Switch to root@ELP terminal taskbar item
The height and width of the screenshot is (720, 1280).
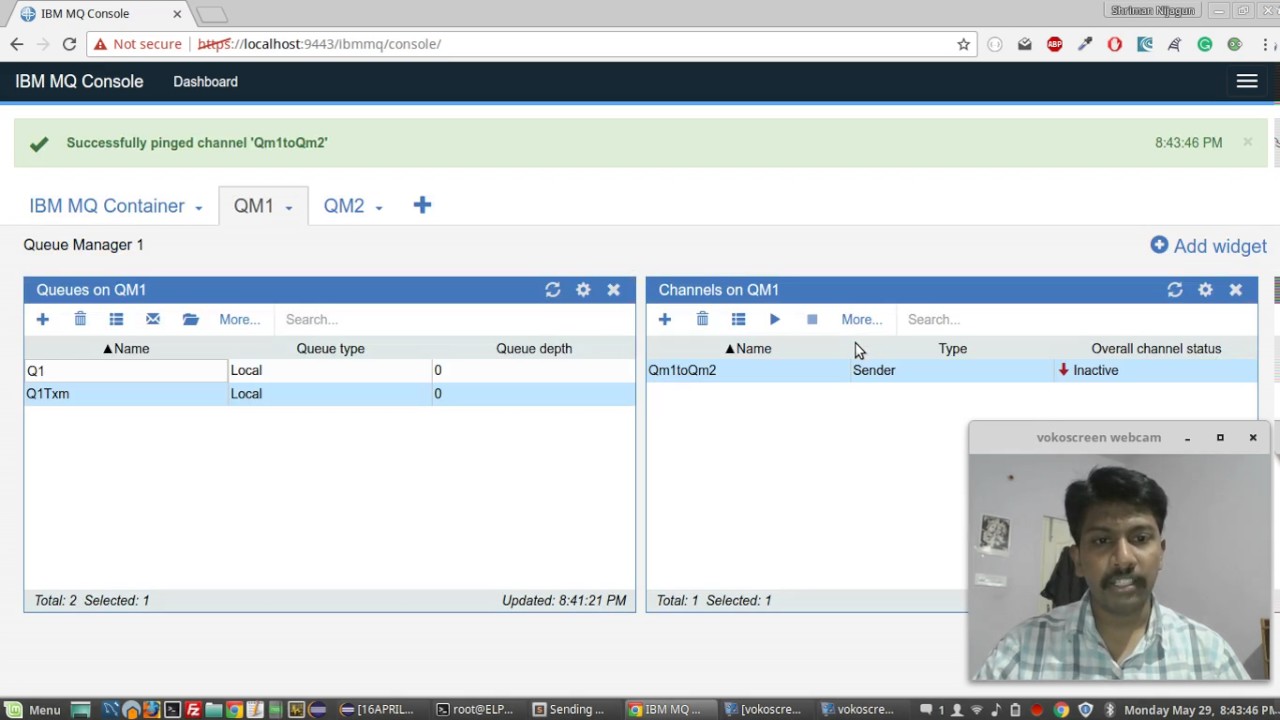pos(475,710)
